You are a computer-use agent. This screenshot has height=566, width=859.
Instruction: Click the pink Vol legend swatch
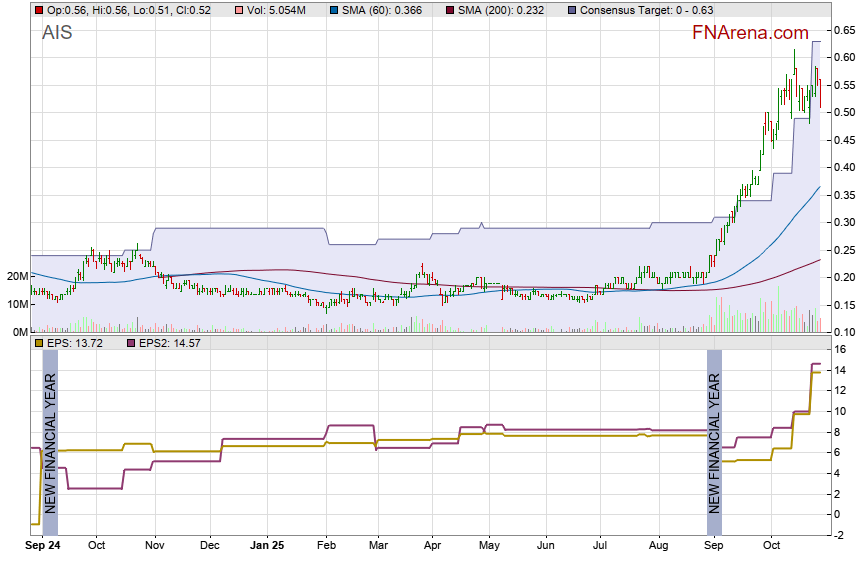point(238,10)
